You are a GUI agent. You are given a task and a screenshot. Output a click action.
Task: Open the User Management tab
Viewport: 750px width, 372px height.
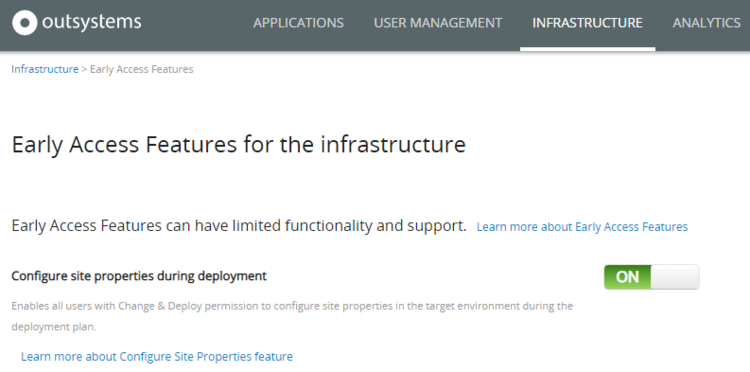[438, 23]
